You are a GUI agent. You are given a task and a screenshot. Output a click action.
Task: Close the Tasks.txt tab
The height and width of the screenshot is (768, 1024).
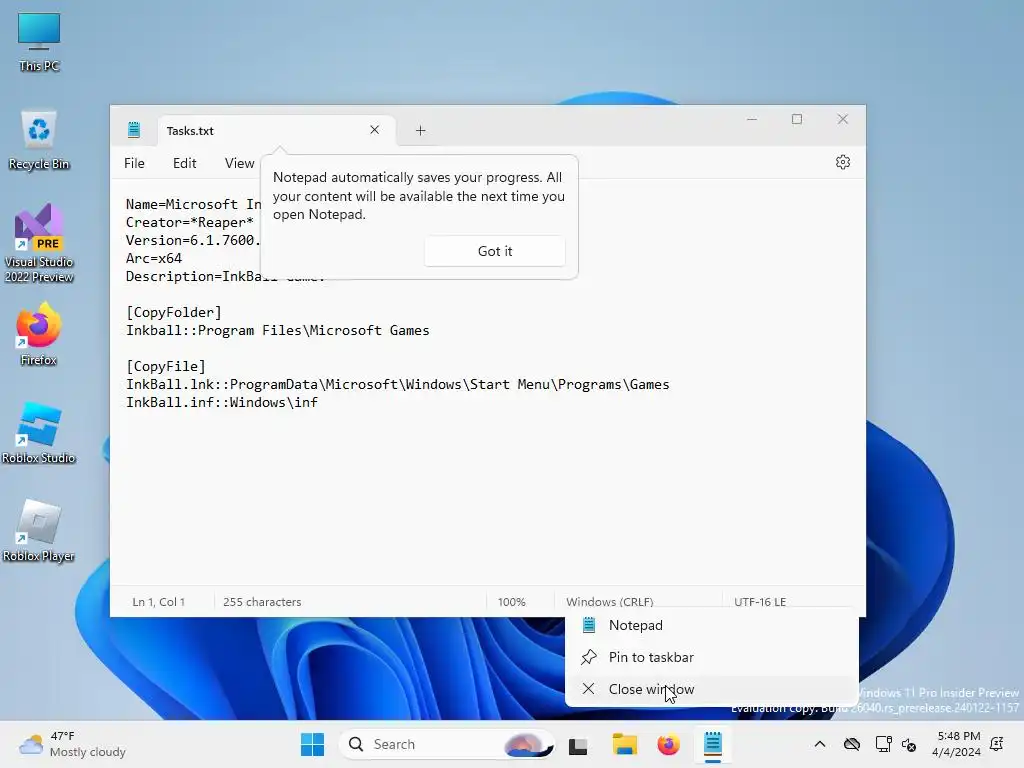[x=374, y=130]
